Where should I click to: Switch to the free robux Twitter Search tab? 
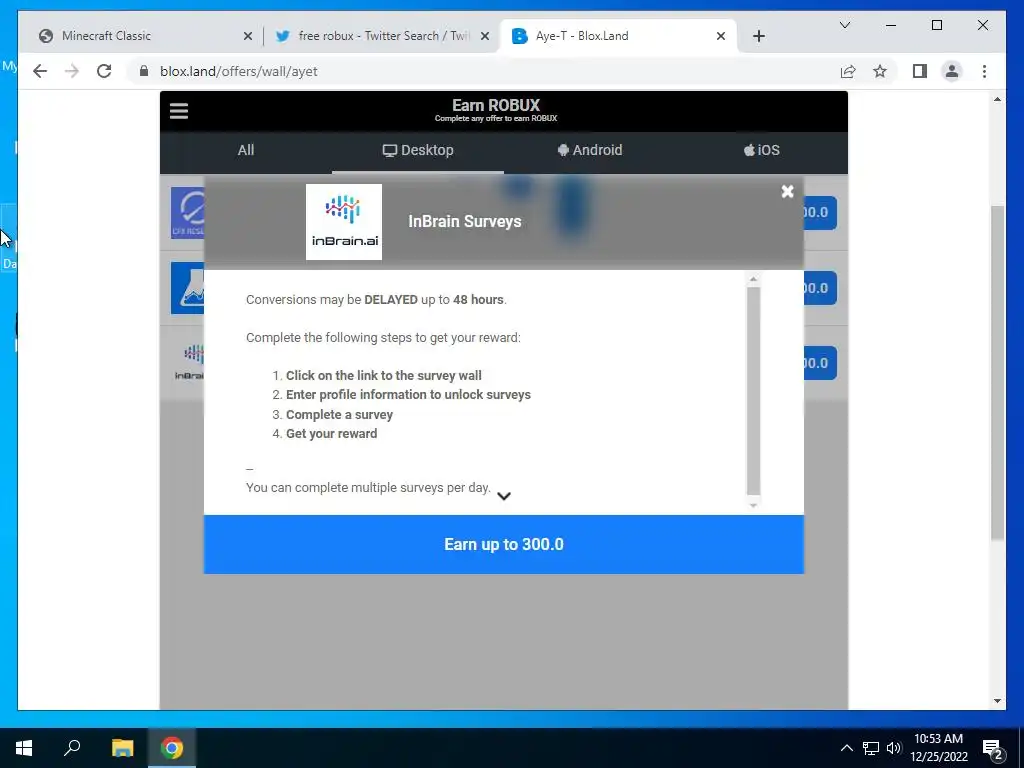[384, 36]
